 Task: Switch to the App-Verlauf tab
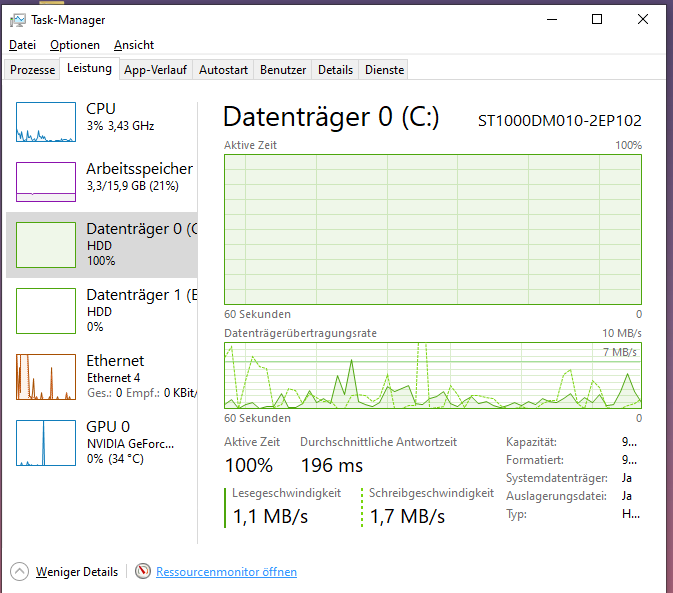point(156,70)
